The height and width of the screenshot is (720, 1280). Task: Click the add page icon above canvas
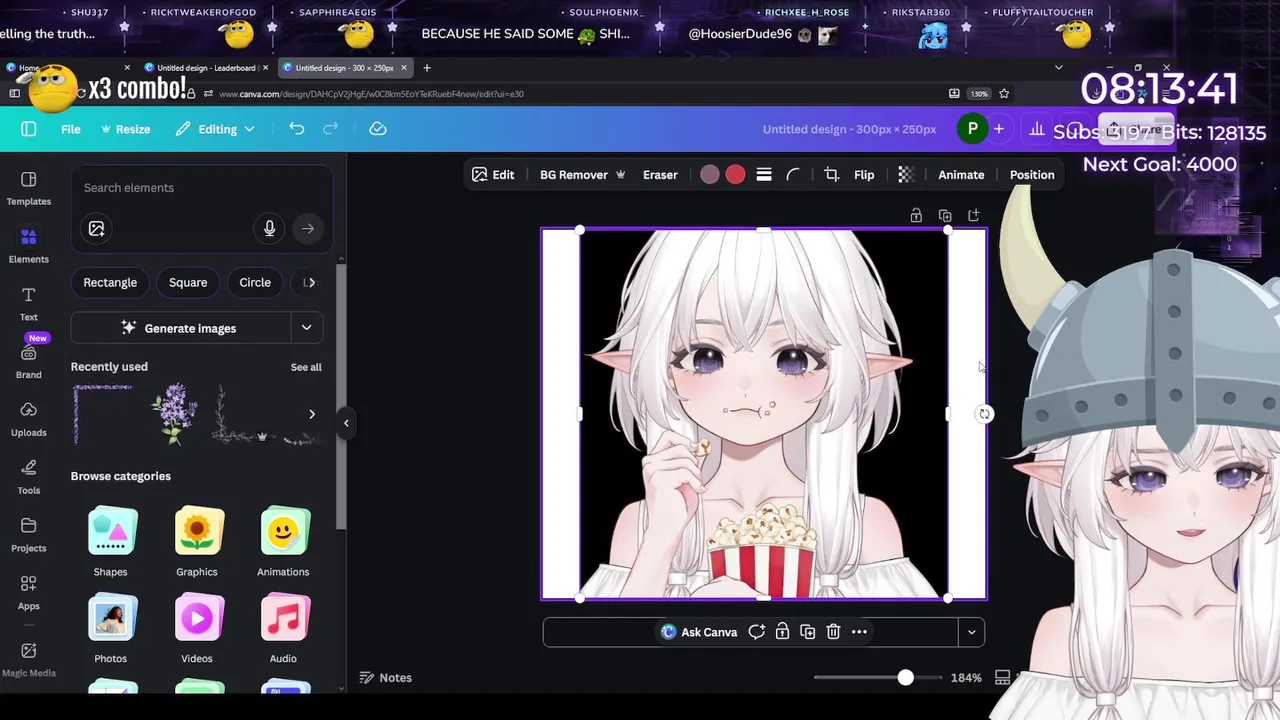point(974,215)
